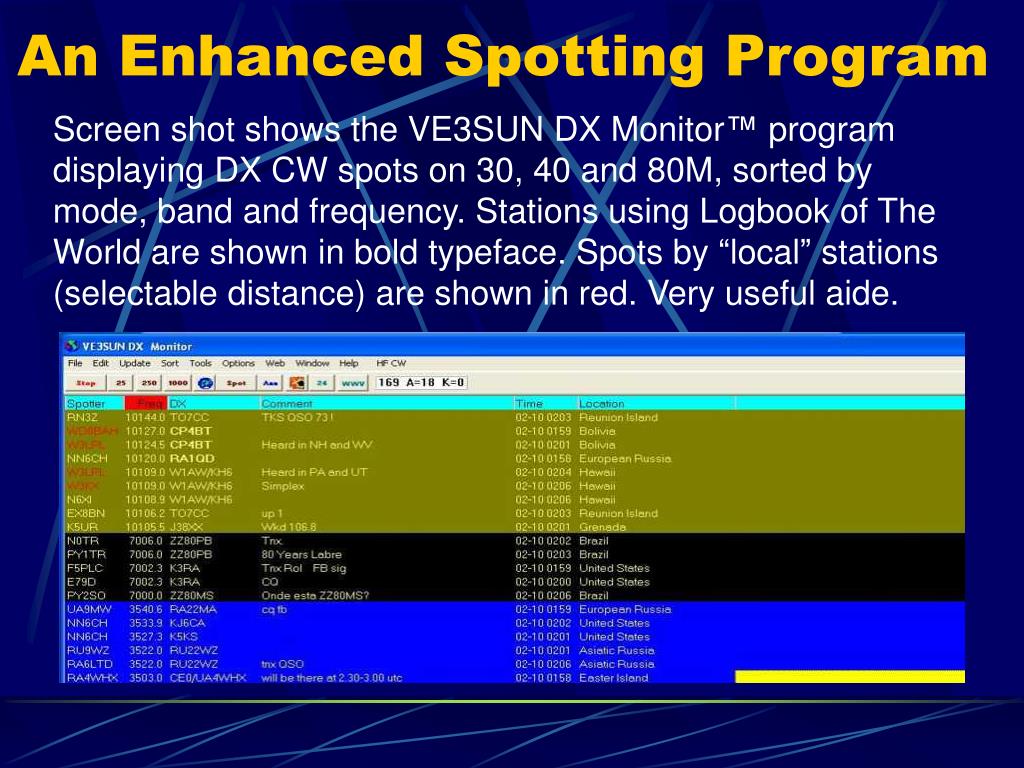Select DX callsign KJ6CA

[187, 623]
